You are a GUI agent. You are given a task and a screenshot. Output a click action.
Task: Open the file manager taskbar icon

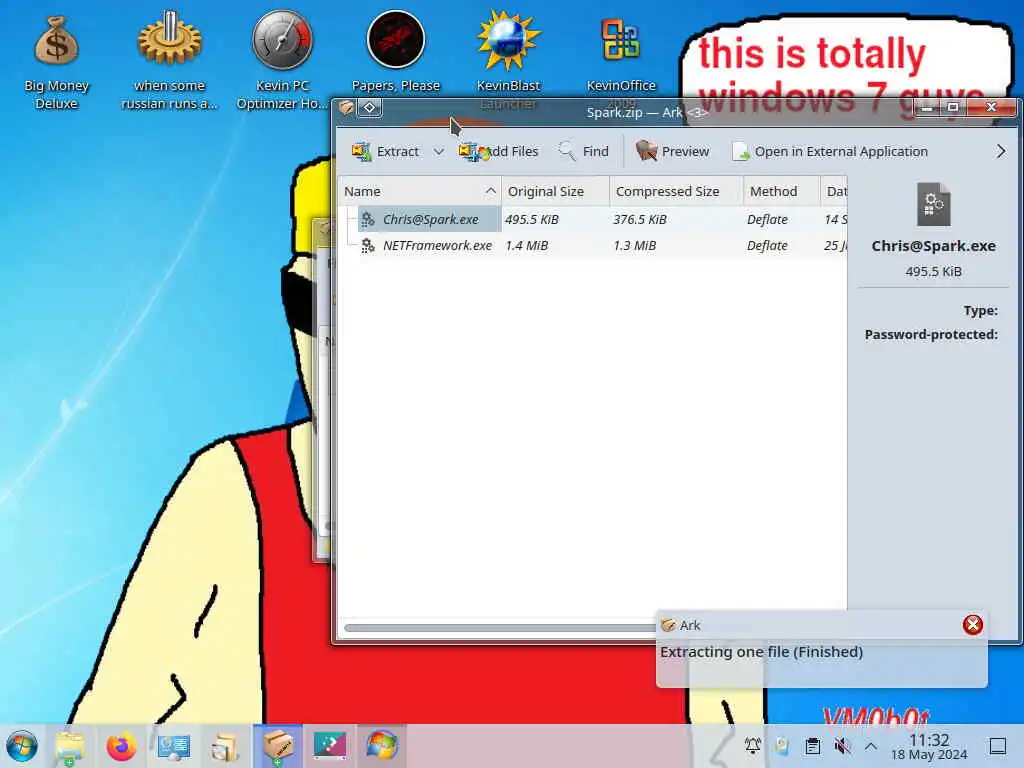point(69,746)
